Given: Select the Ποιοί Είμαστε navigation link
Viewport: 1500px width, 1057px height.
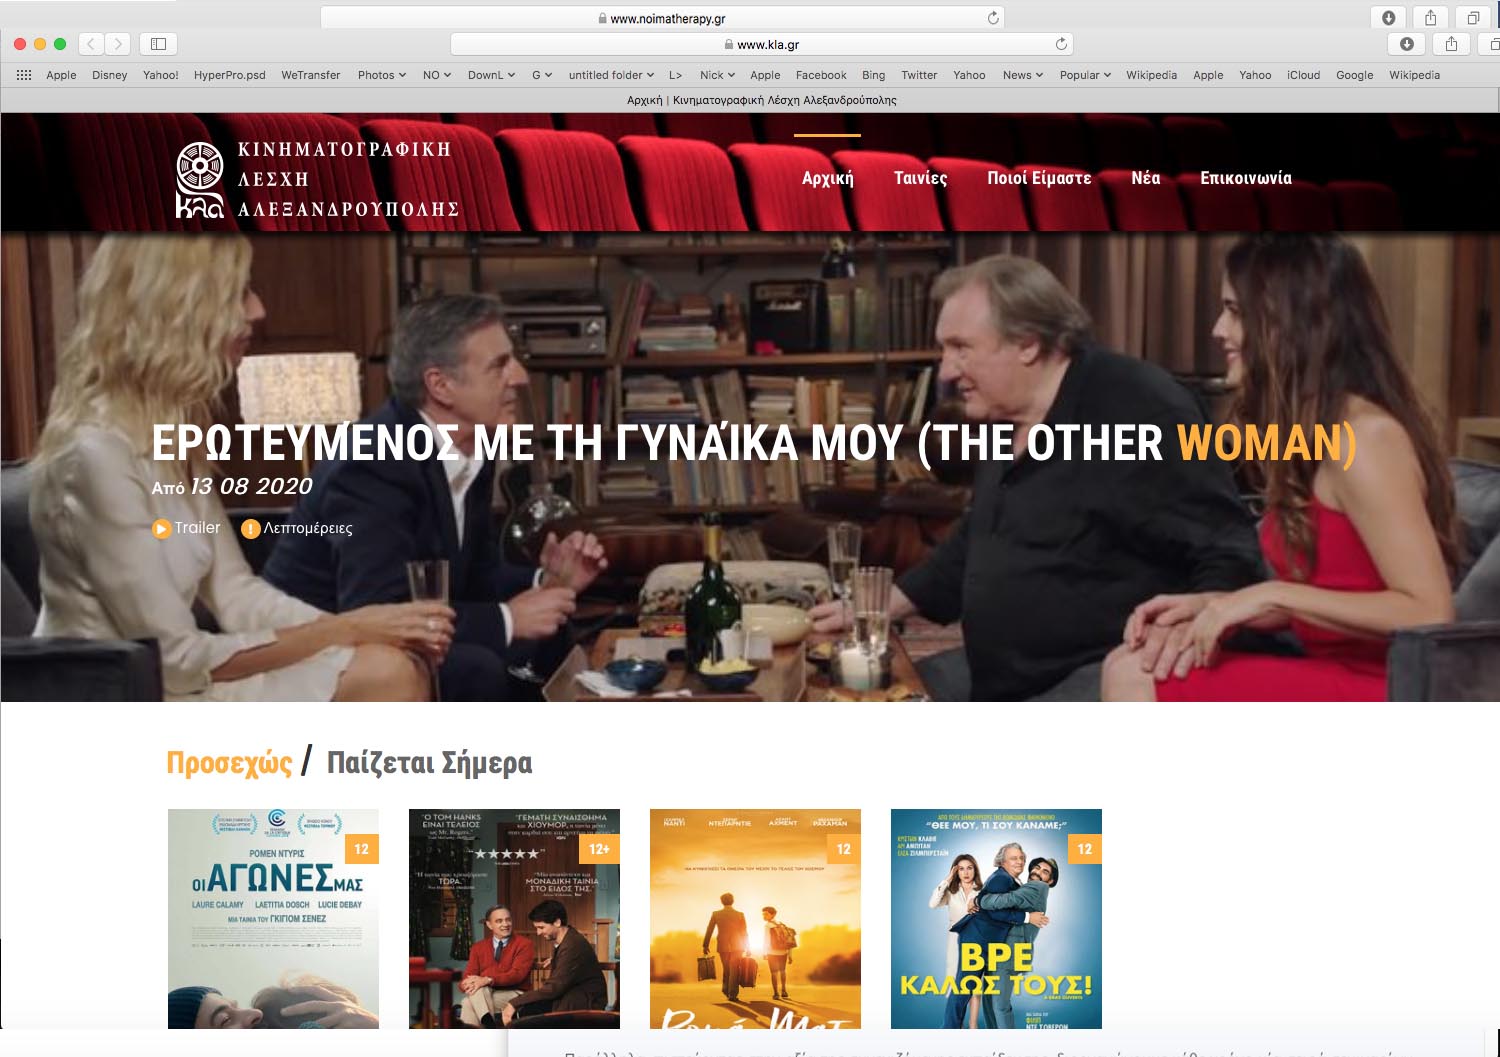Looking at the screenshot, I should [x=1039, y=178].
